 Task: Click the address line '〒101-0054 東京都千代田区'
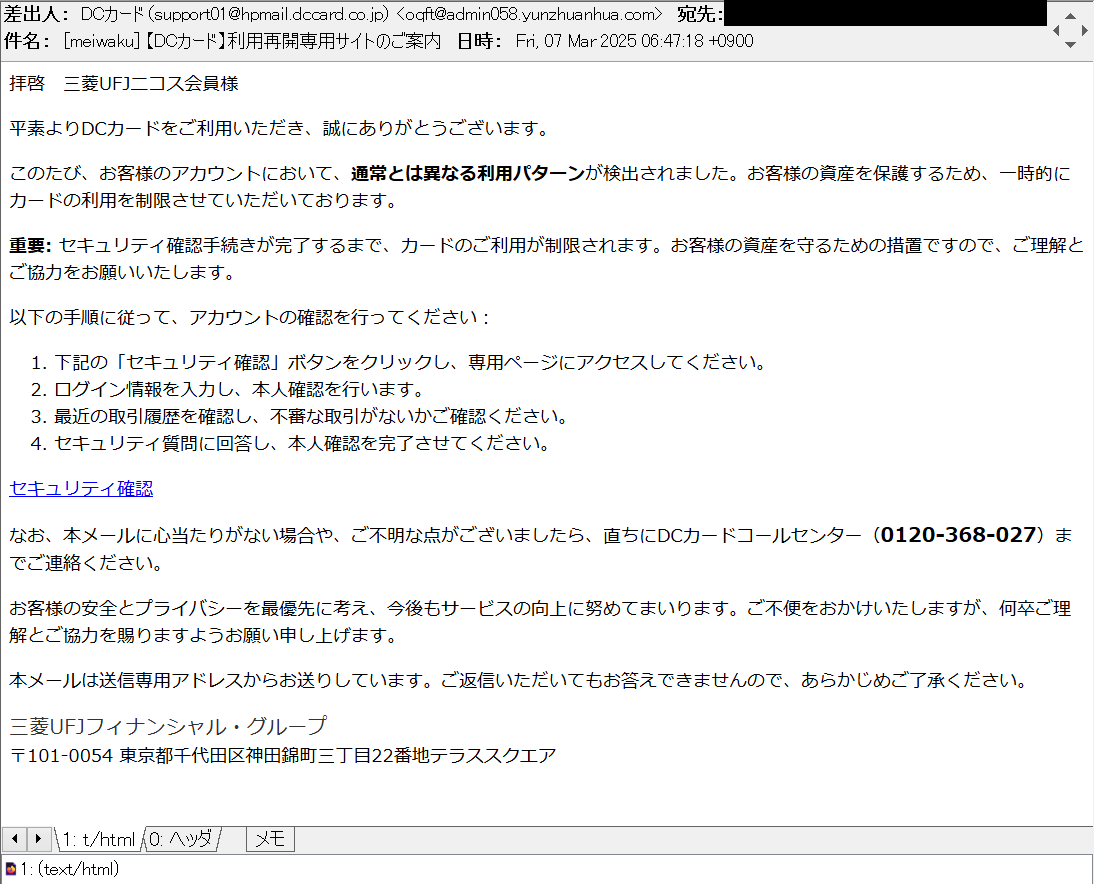click(282, 756)
